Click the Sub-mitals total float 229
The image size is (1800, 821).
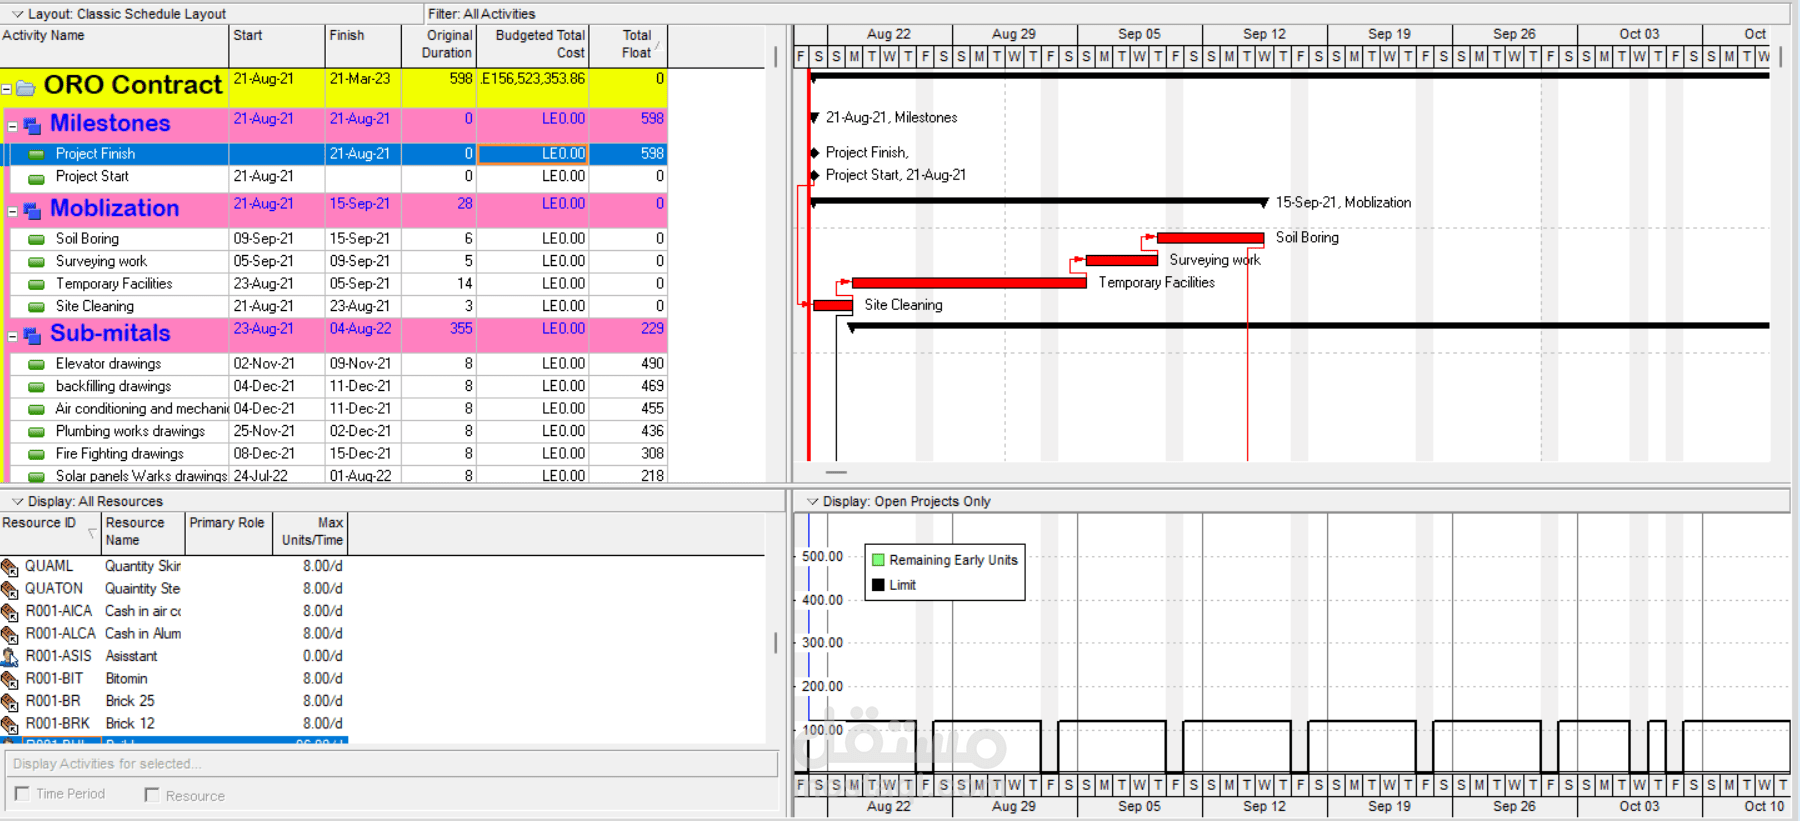652,329
